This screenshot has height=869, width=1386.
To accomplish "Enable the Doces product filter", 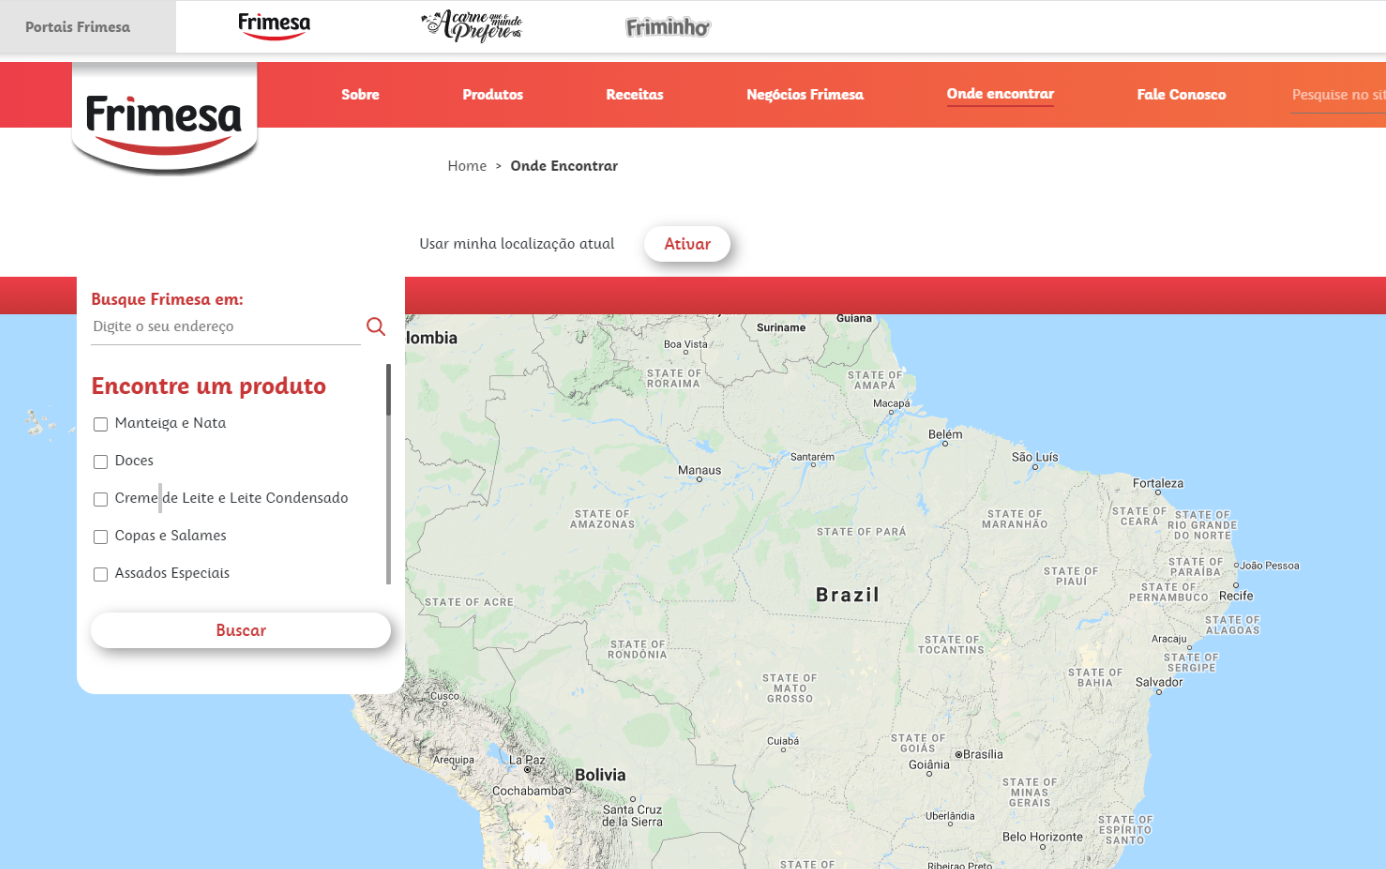I will pos(101,462).
